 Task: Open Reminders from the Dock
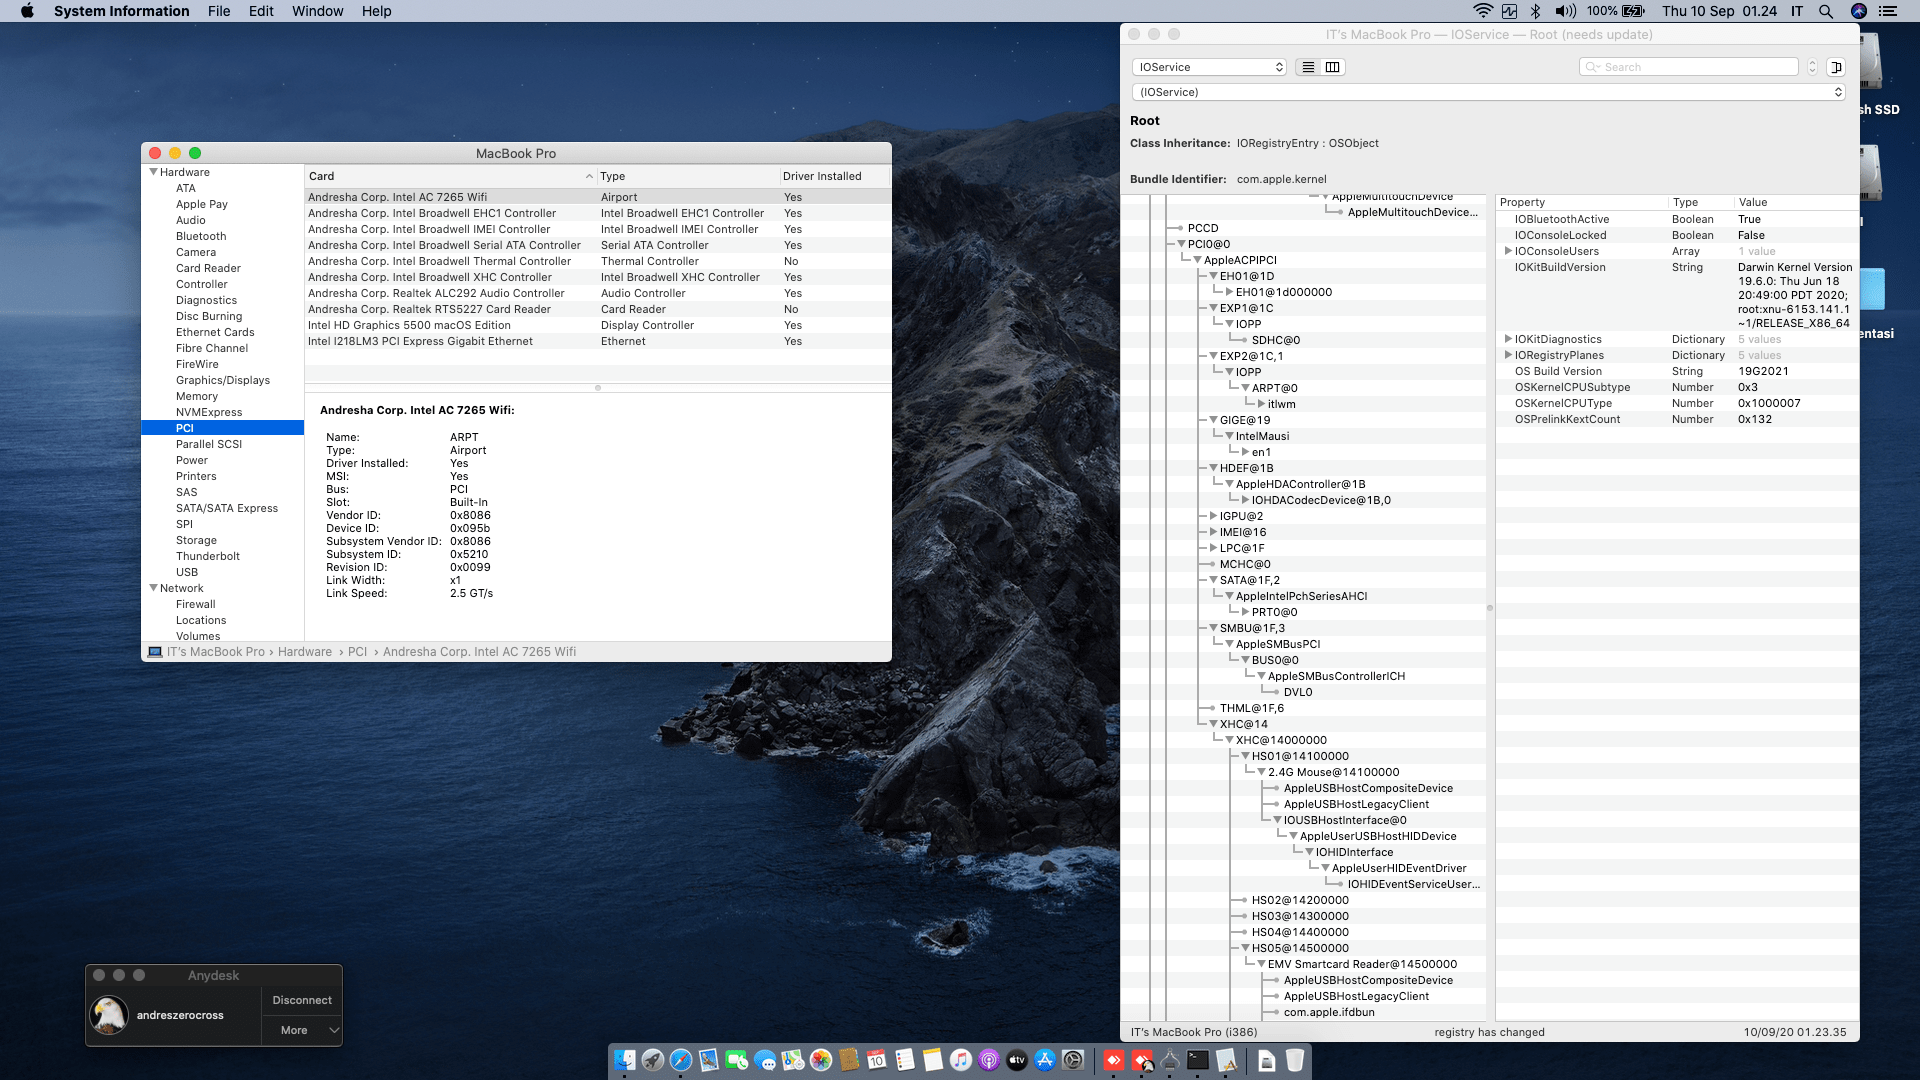(905, 1060)
